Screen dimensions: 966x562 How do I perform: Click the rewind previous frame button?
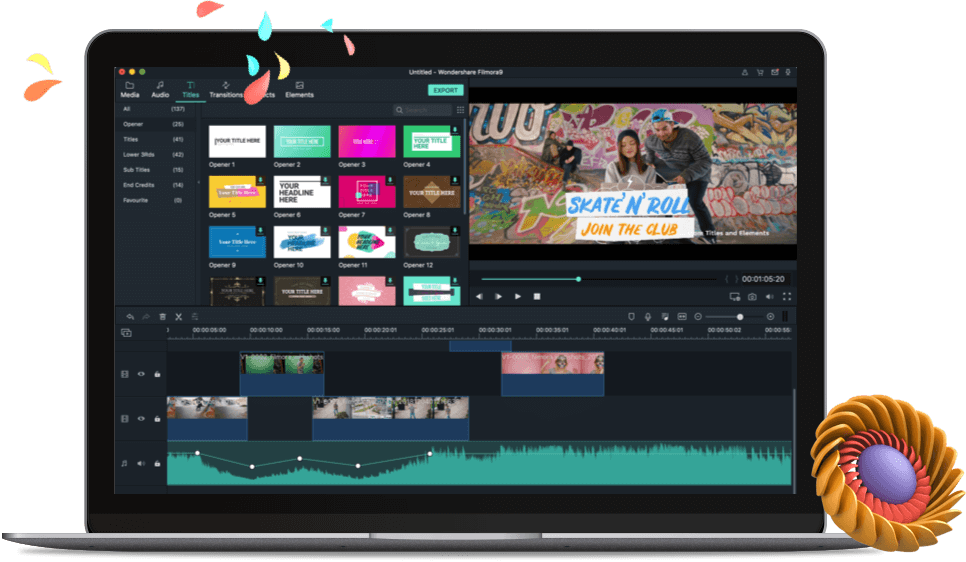[x=479, y=296]
